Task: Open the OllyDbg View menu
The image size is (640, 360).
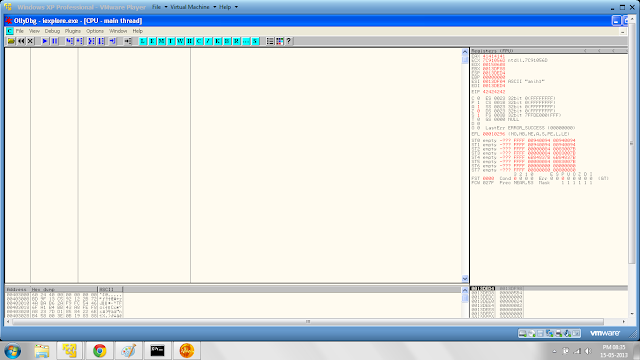Action: [x=34, y=31]
